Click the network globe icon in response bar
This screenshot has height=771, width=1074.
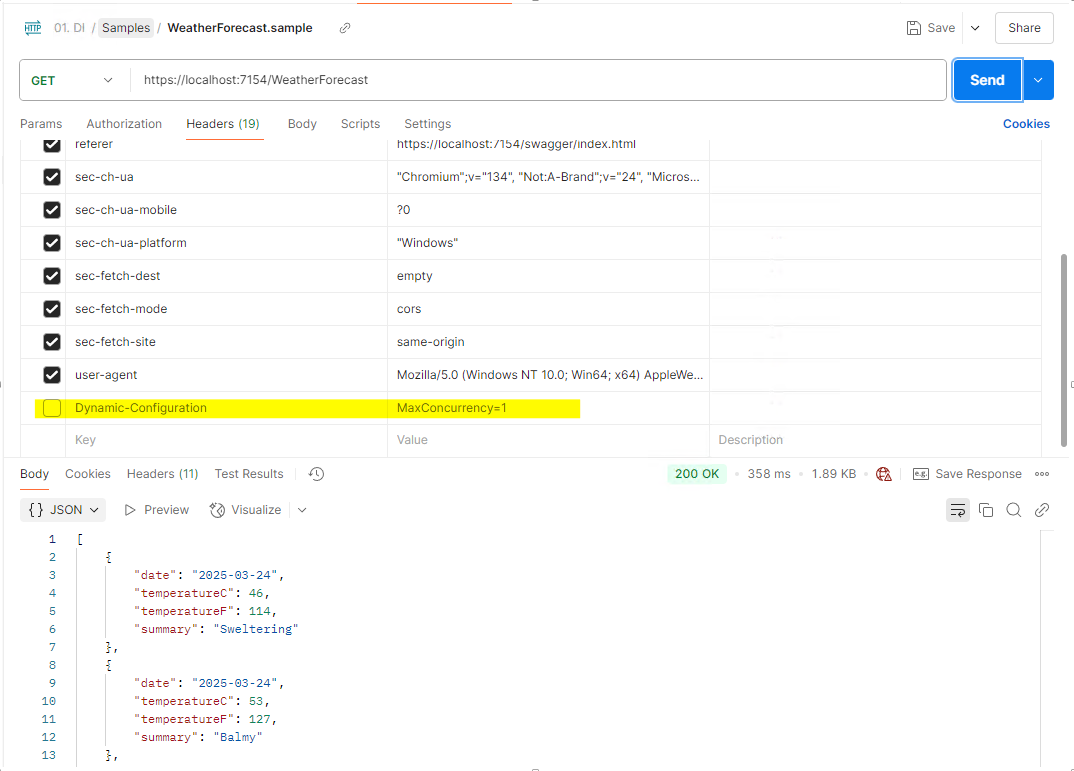pos(883,474)
